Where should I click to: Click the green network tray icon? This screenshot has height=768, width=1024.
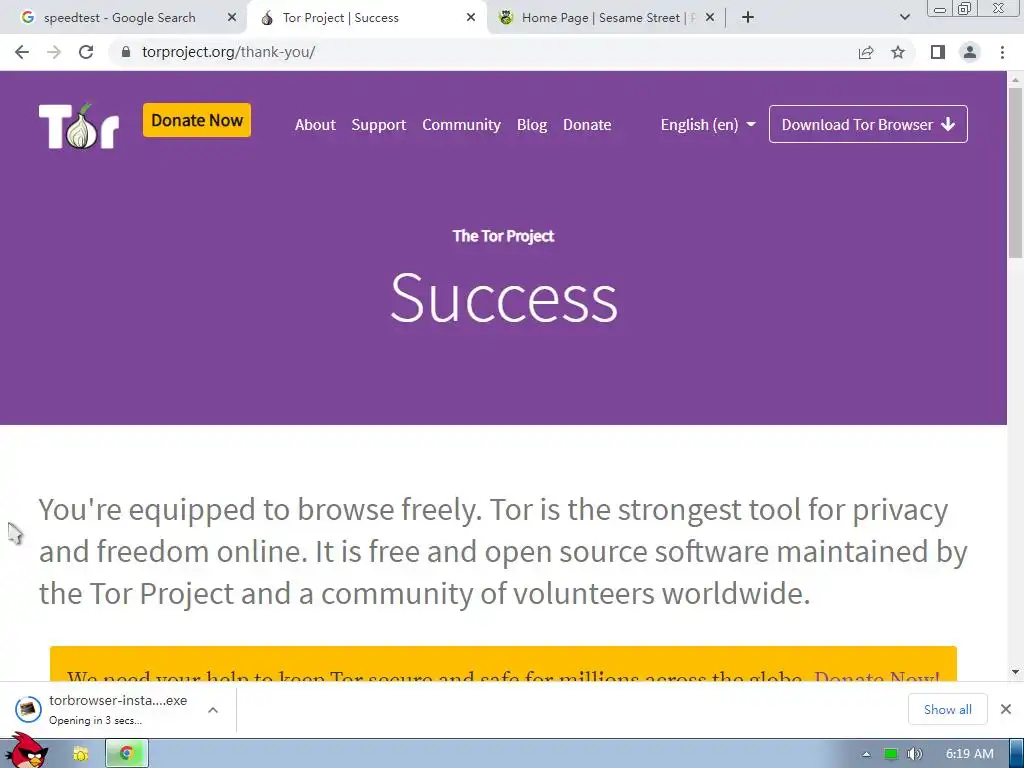pyautogui.click(x=891, y=754)
